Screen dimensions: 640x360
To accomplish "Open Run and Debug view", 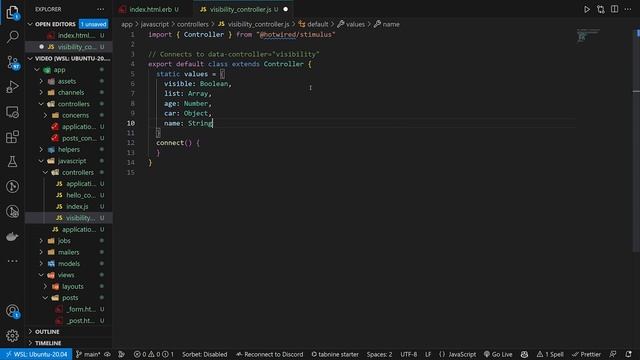I will (x=12, y=87).
